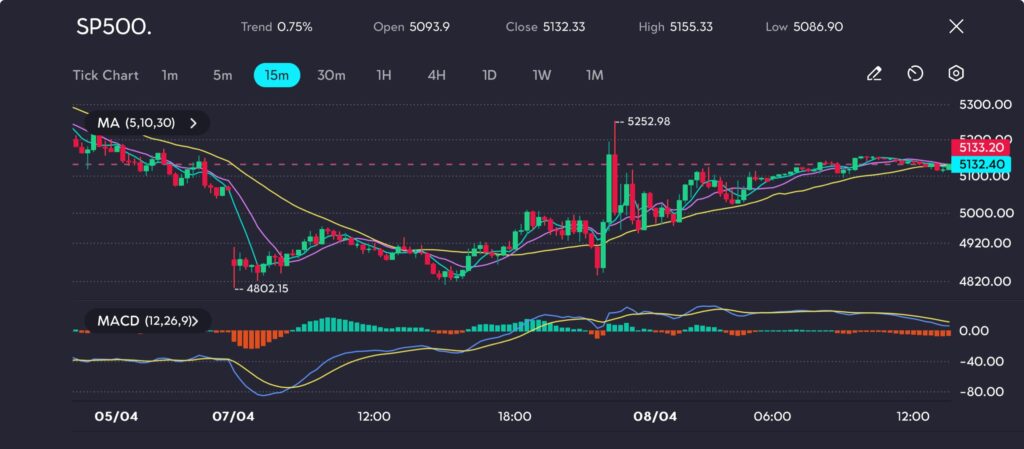This screenshot has height=449, width=1024.
Task: Choose the 4H timeframe
Action: coord(436,75)
